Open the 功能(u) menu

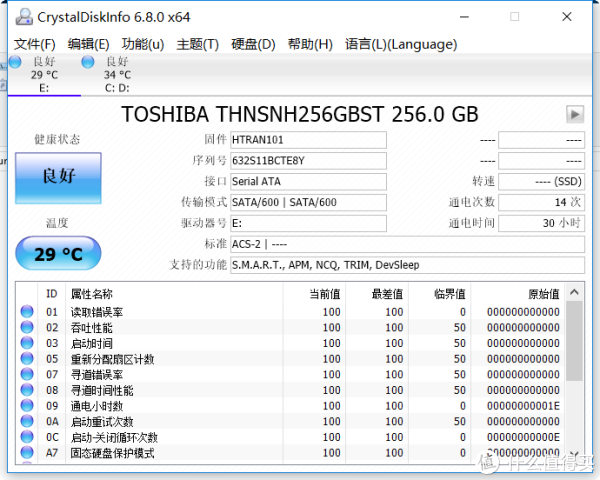tap(143, 44)
